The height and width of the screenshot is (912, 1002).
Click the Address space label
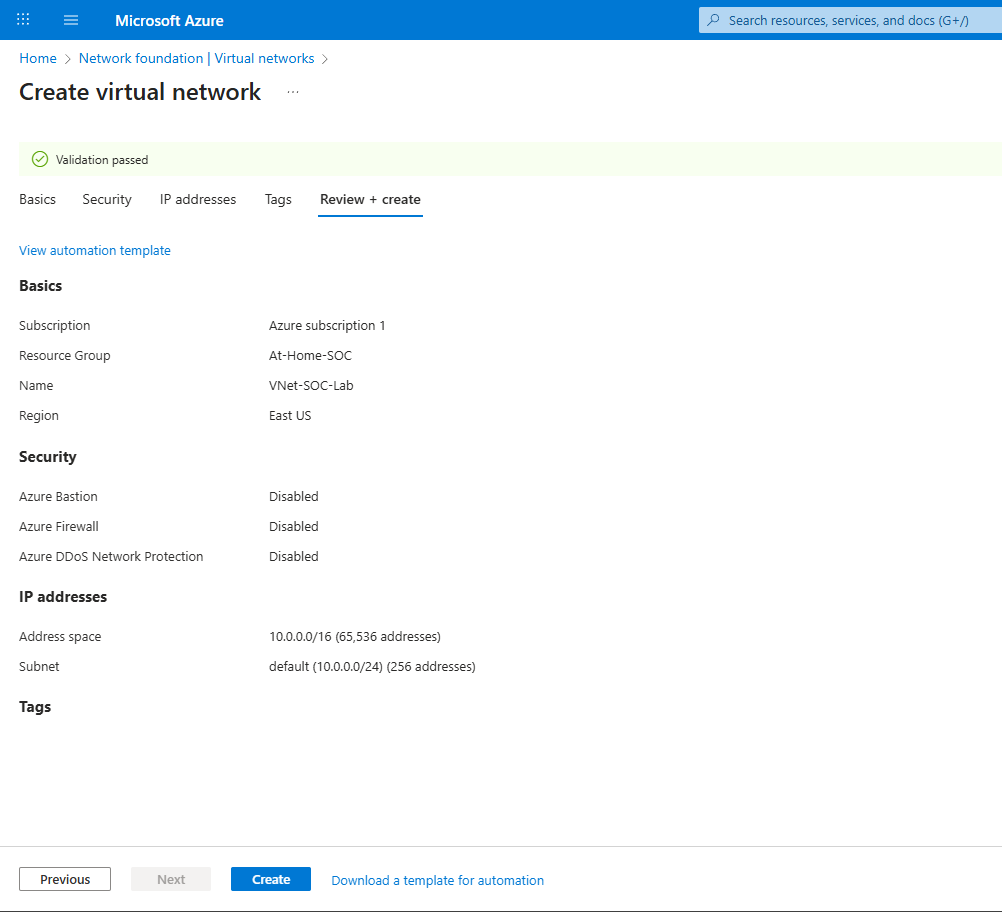click(60, 637)
